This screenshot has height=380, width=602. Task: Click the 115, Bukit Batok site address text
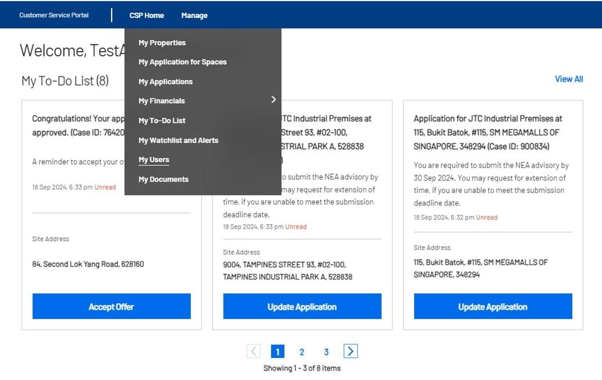(481, 268)
